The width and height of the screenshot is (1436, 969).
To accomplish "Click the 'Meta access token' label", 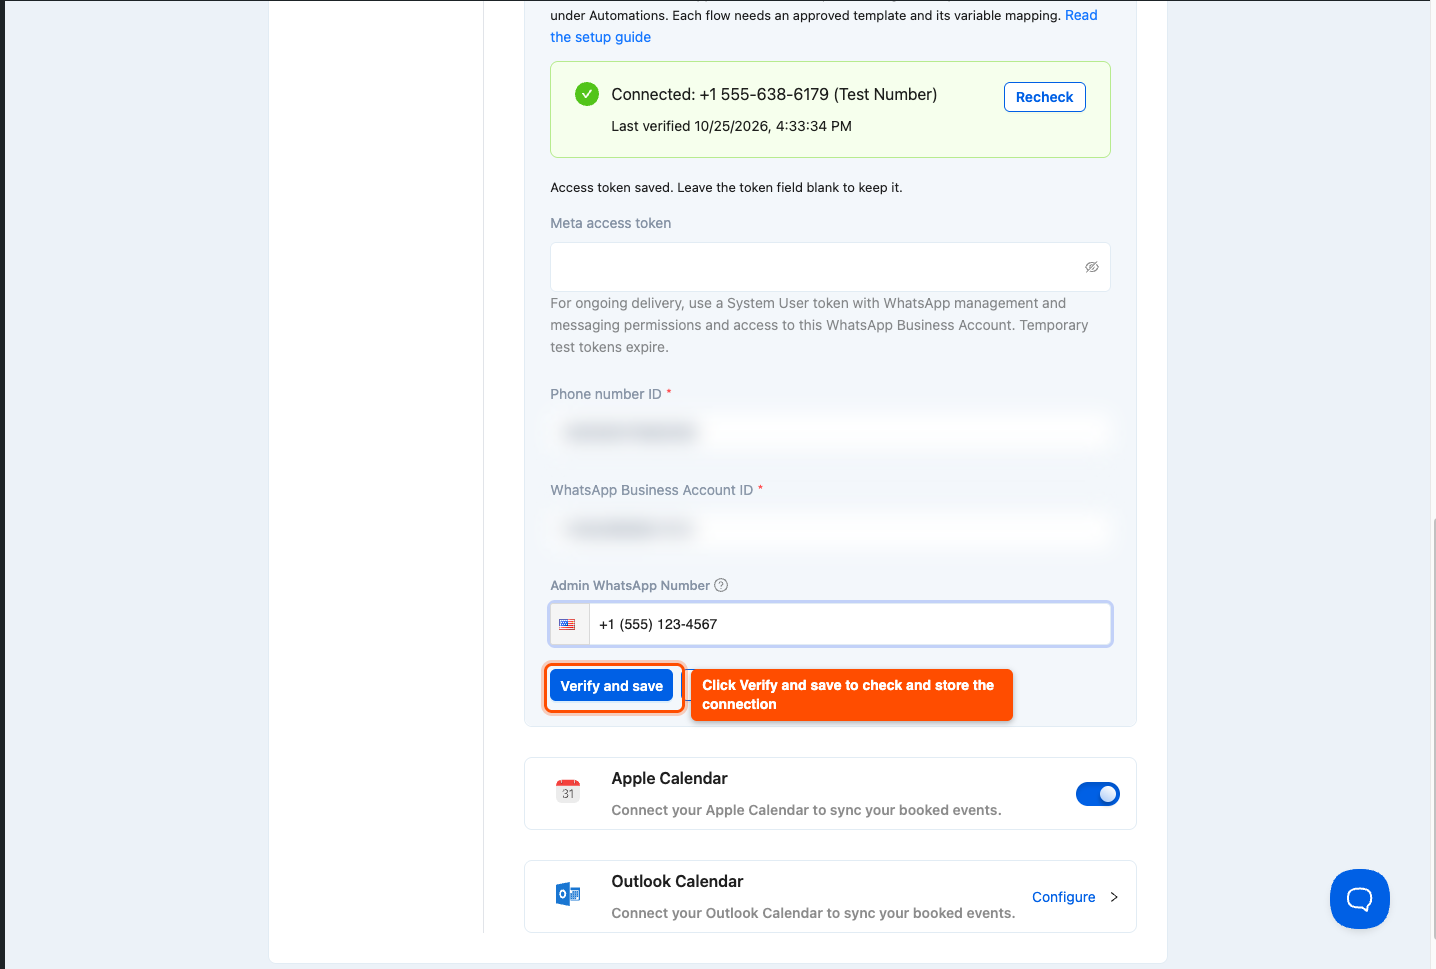I will point(610,223).
